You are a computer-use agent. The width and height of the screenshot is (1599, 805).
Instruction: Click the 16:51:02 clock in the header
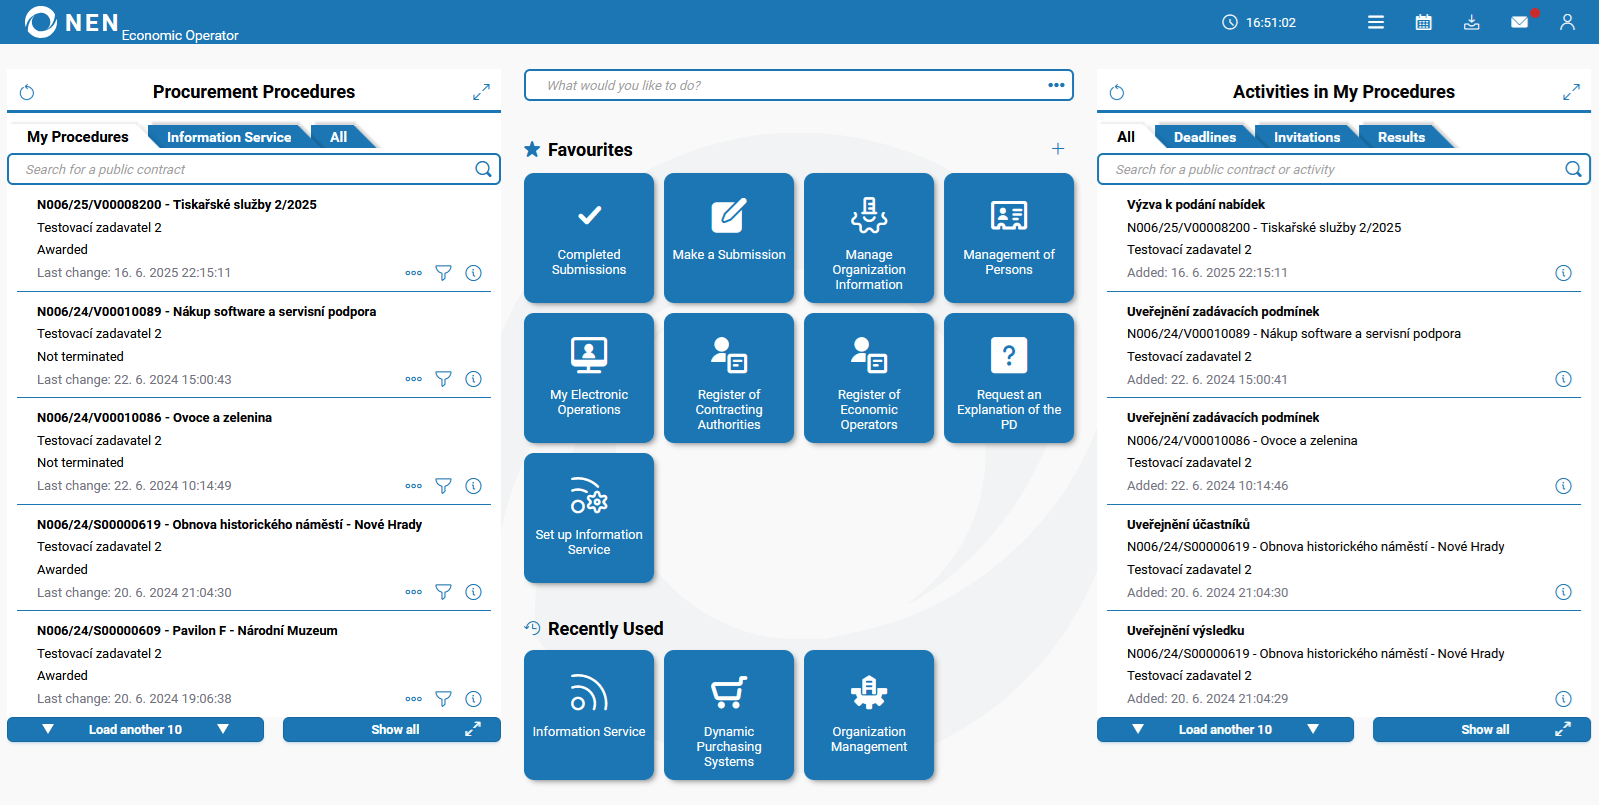1259,22
